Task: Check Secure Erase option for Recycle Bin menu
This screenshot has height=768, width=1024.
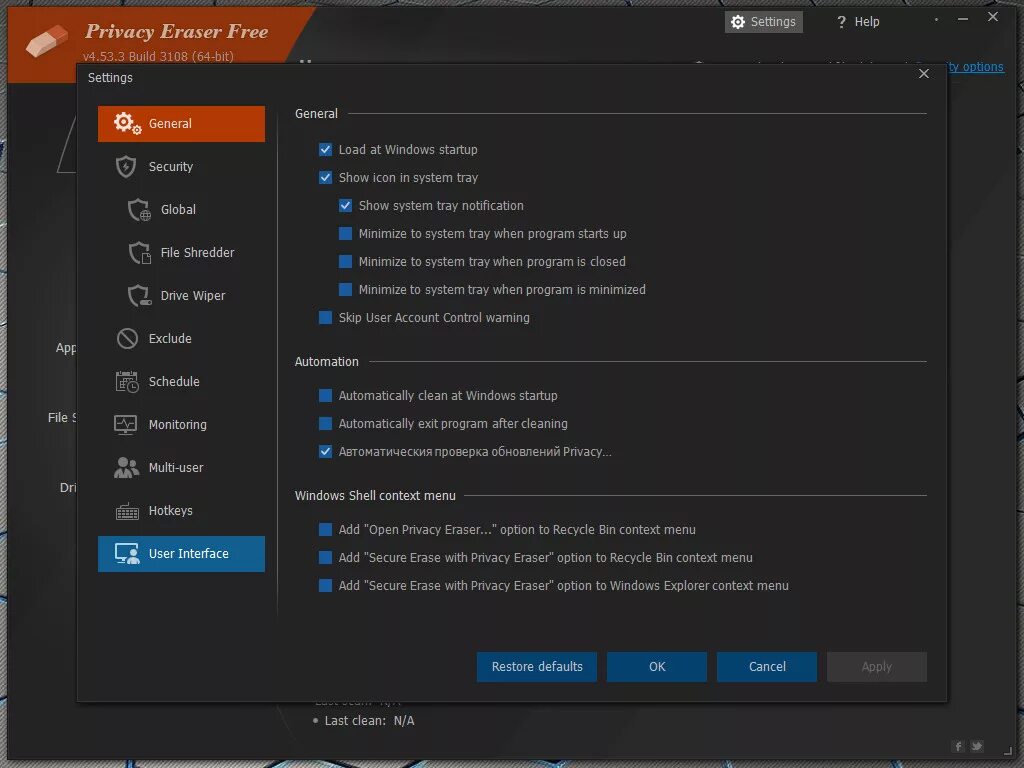Action: (325, 558)
